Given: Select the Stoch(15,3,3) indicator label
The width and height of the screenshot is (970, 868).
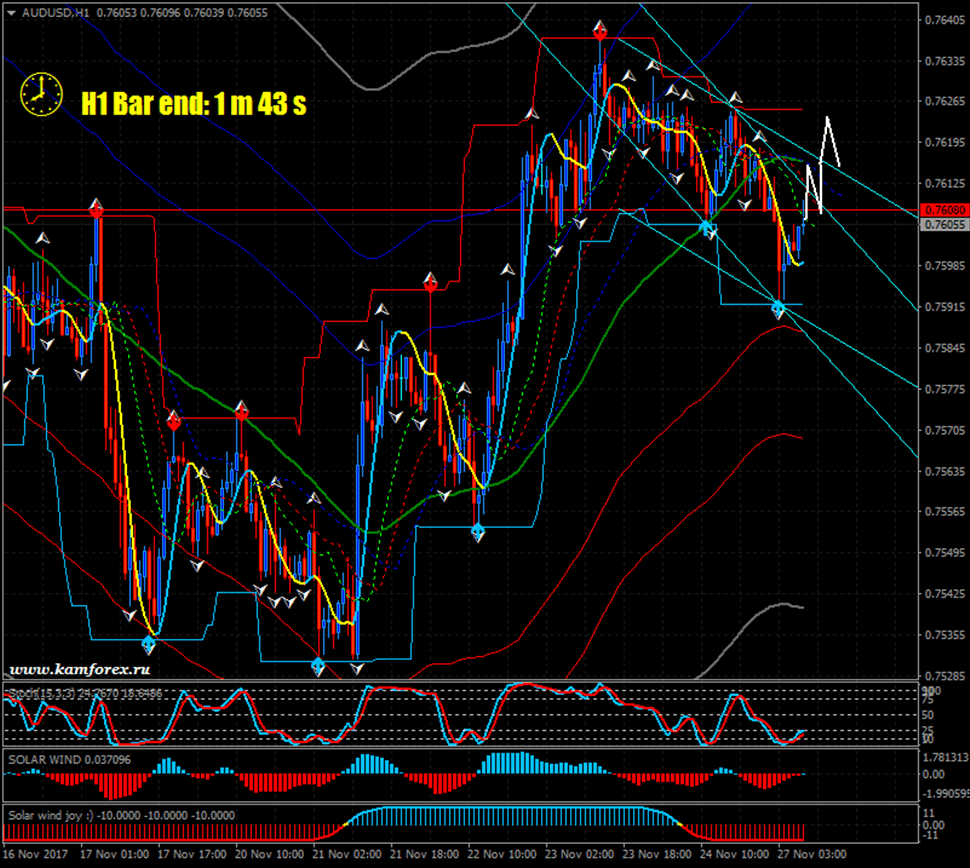Looking at the screenshot, I should coord(85,694).
